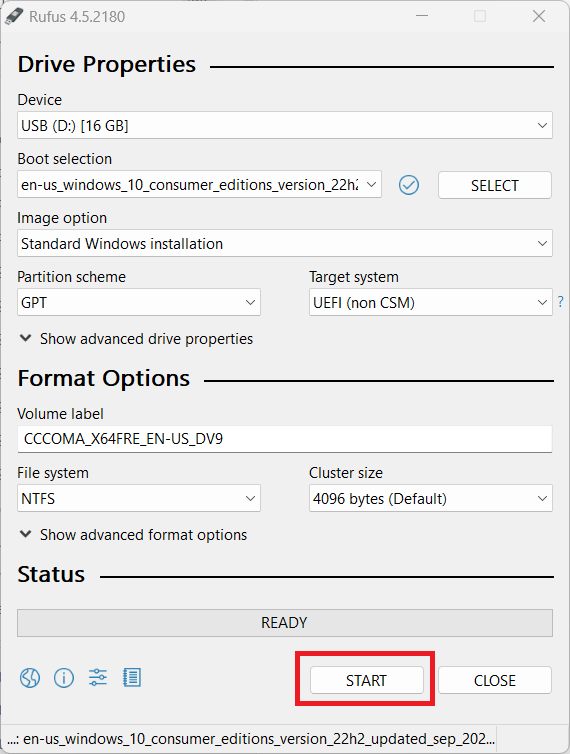Image resolution: width=570 pixels, height=754 pixels.
Task: Open the Target system dropdown
Action: click(x=431, y=302)
